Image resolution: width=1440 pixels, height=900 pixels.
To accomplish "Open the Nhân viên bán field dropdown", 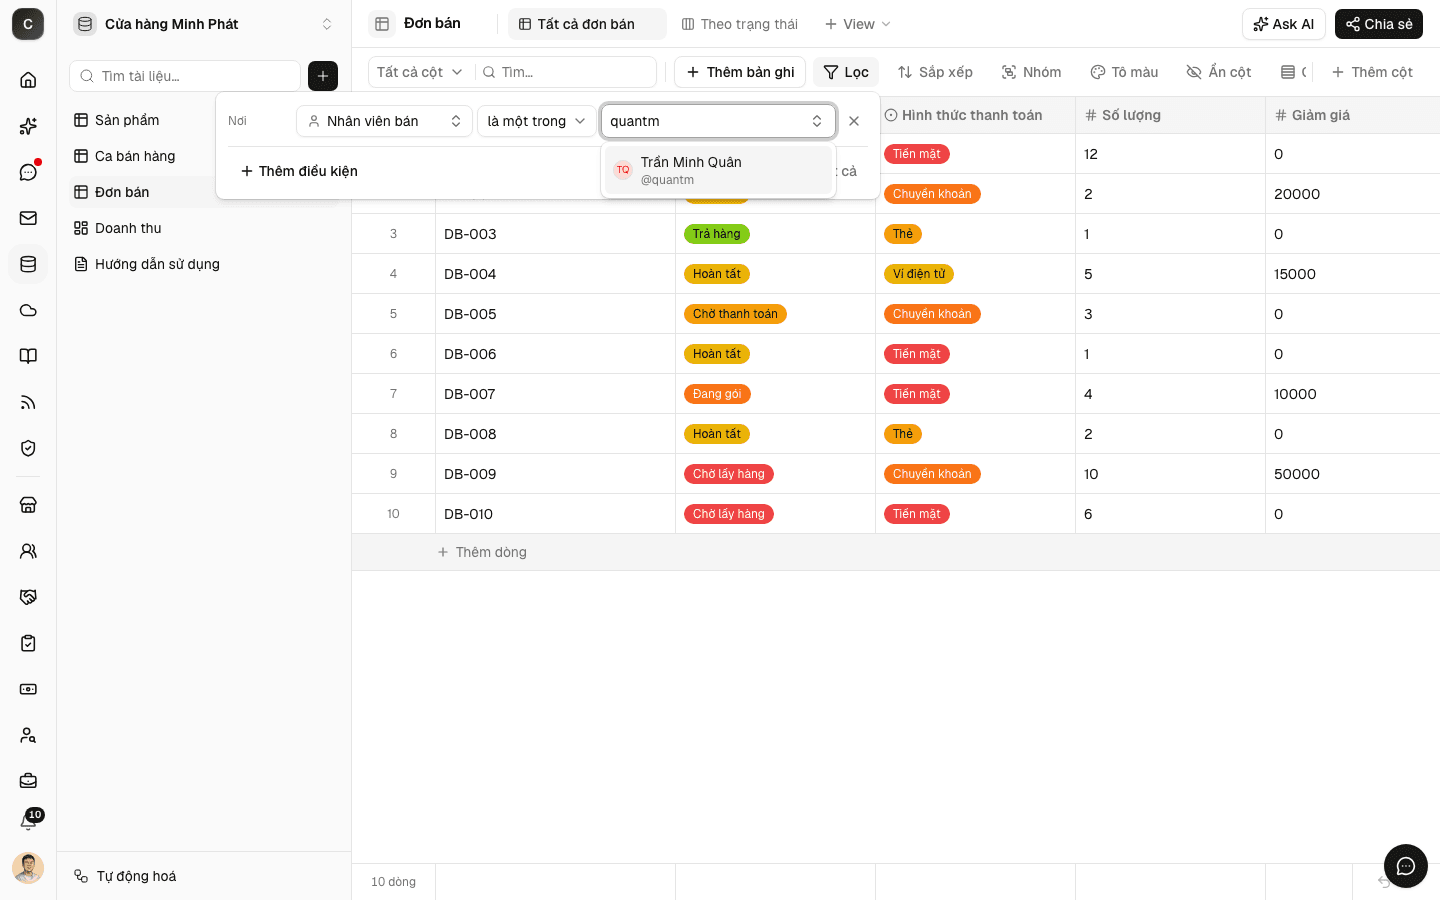I will [x=384, y=121].
